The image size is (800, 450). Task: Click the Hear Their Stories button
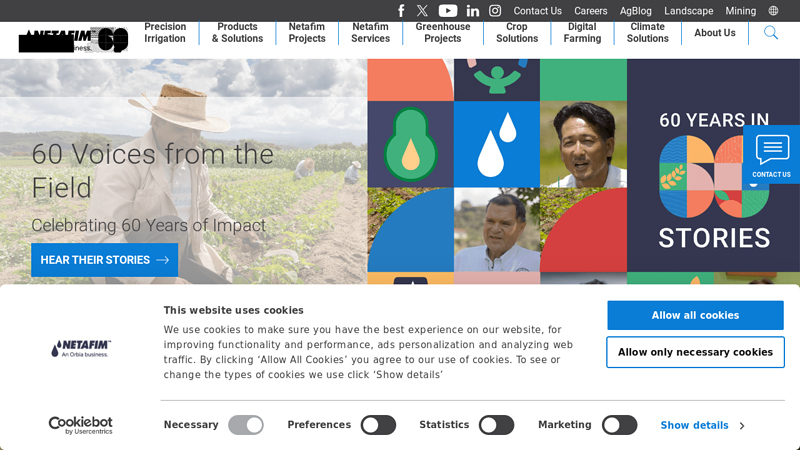tap(105, 260)
